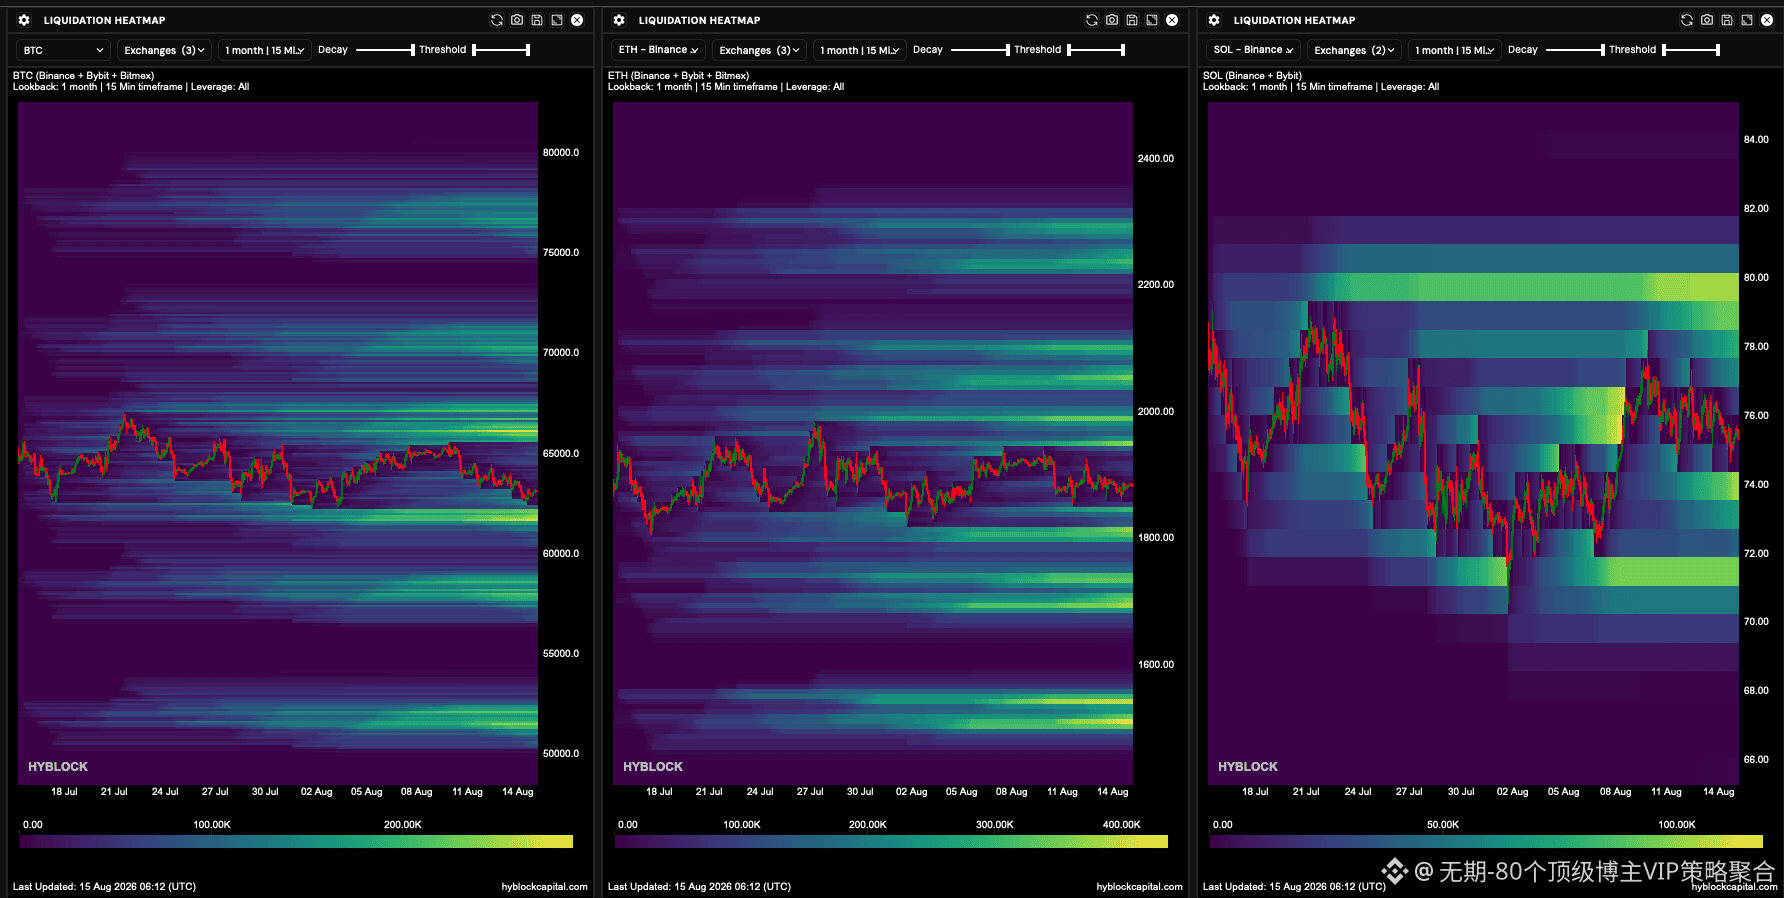
Task: Click the ETH liquidation heatmap chart area
Action: [x=873, y=443]
